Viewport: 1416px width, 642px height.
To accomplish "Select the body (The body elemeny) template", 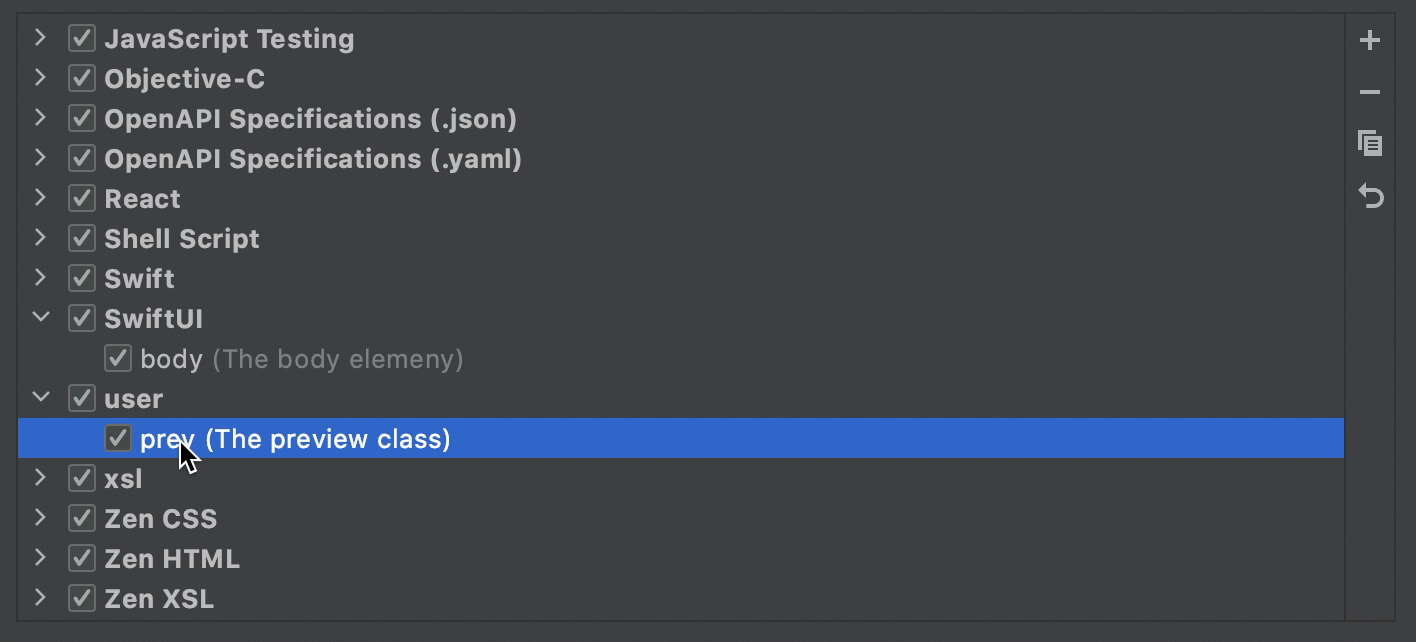I will pyautogui.click(x=302, y=359).
